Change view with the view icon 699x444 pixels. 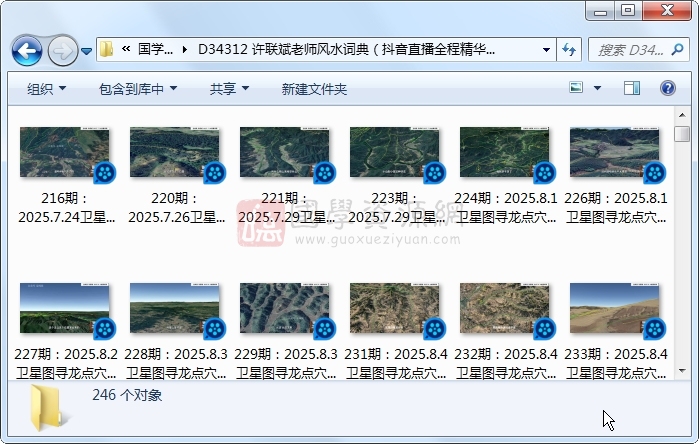coord(576,87)
